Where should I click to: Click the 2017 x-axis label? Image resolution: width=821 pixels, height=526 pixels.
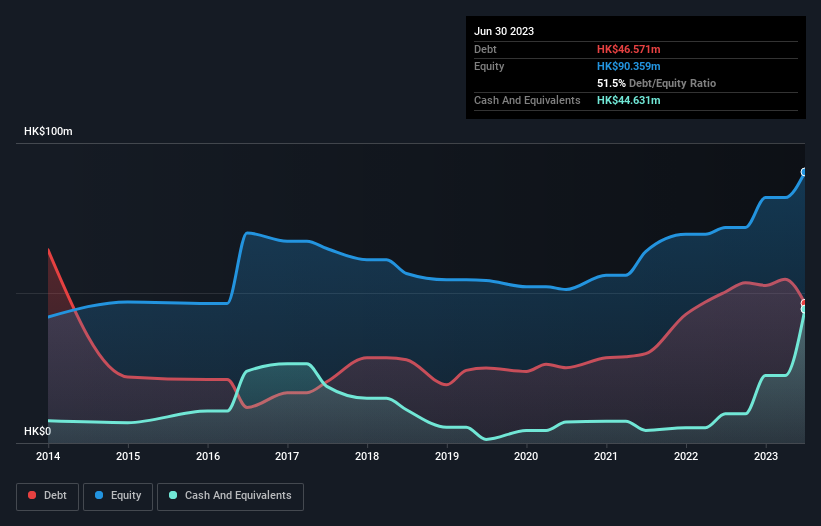coord(287,456)
